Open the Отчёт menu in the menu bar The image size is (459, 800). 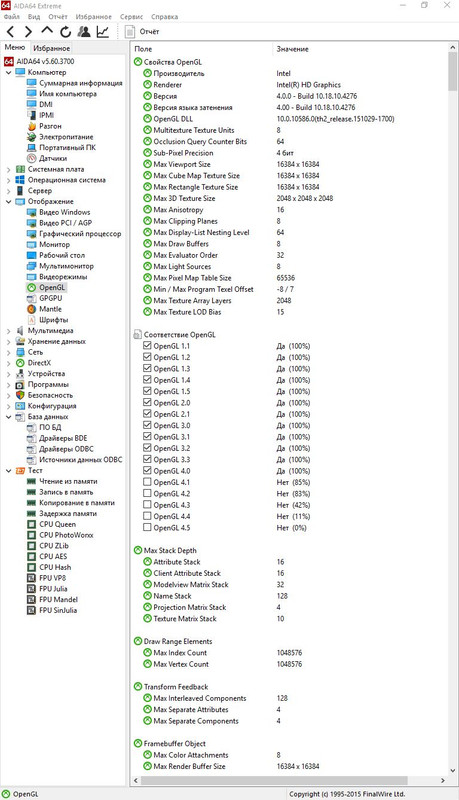[58, 17]
